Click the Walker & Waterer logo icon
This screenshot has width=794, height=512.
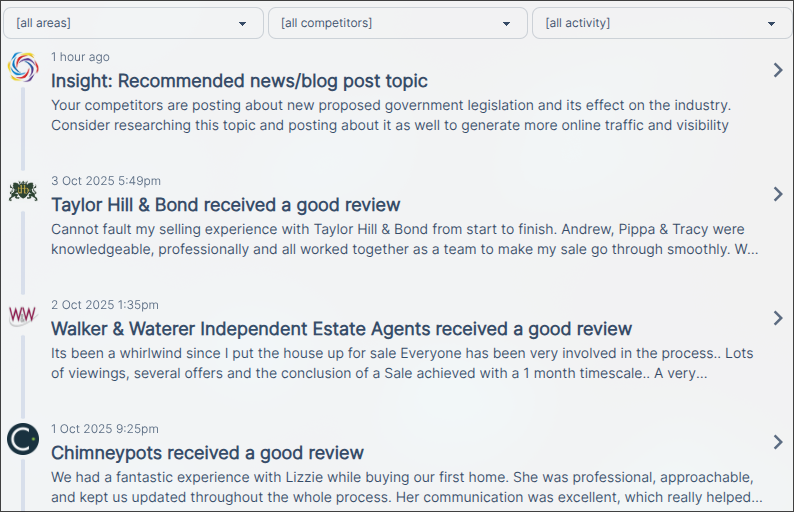coord(22,315)
